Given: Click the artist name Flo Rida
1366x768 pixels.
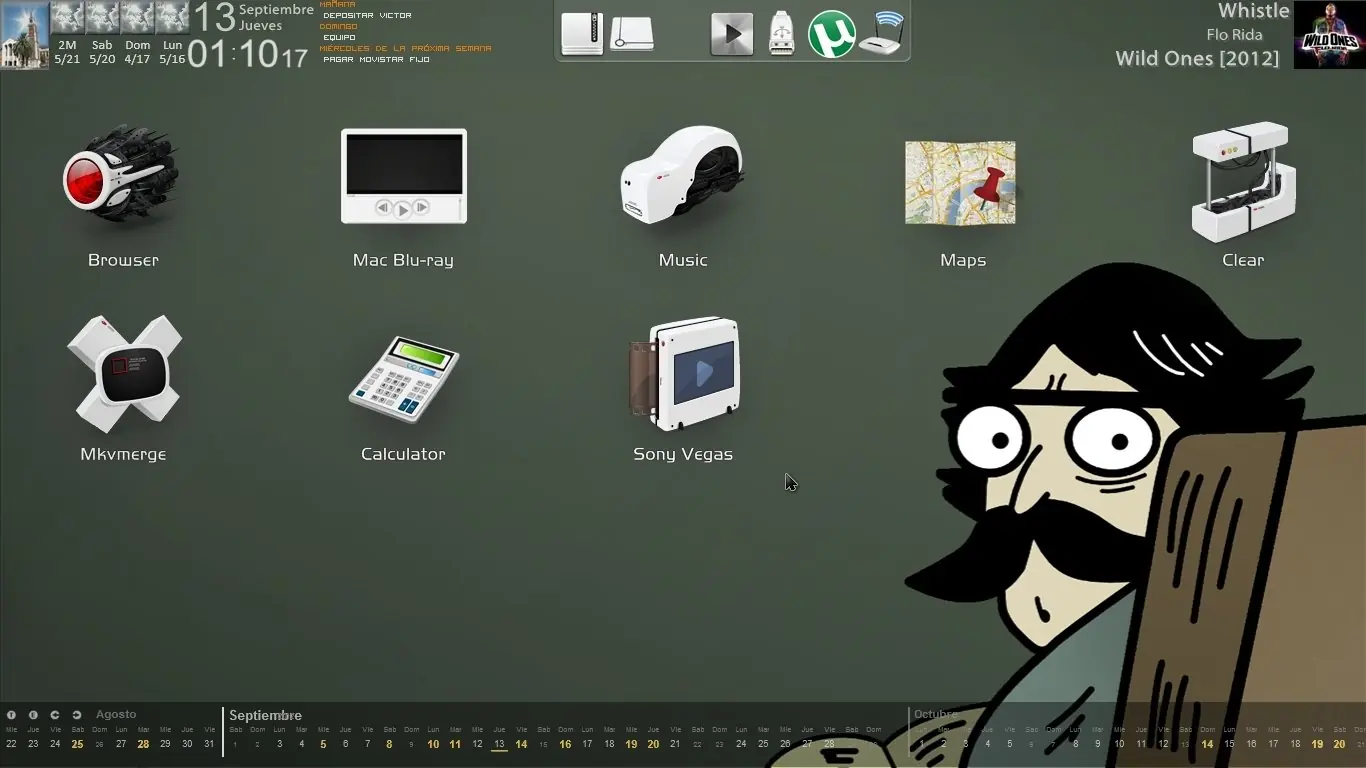Looking at the screenshot, I should (x=1234, y=35).
